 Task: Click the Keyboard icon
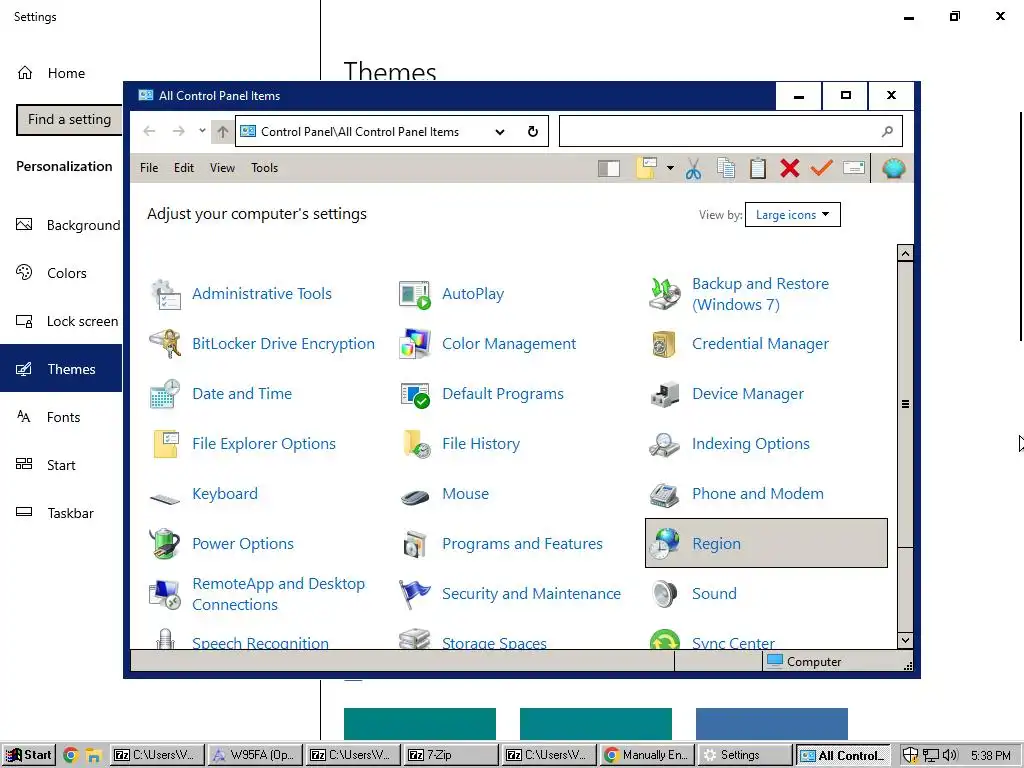click(165, 499)
